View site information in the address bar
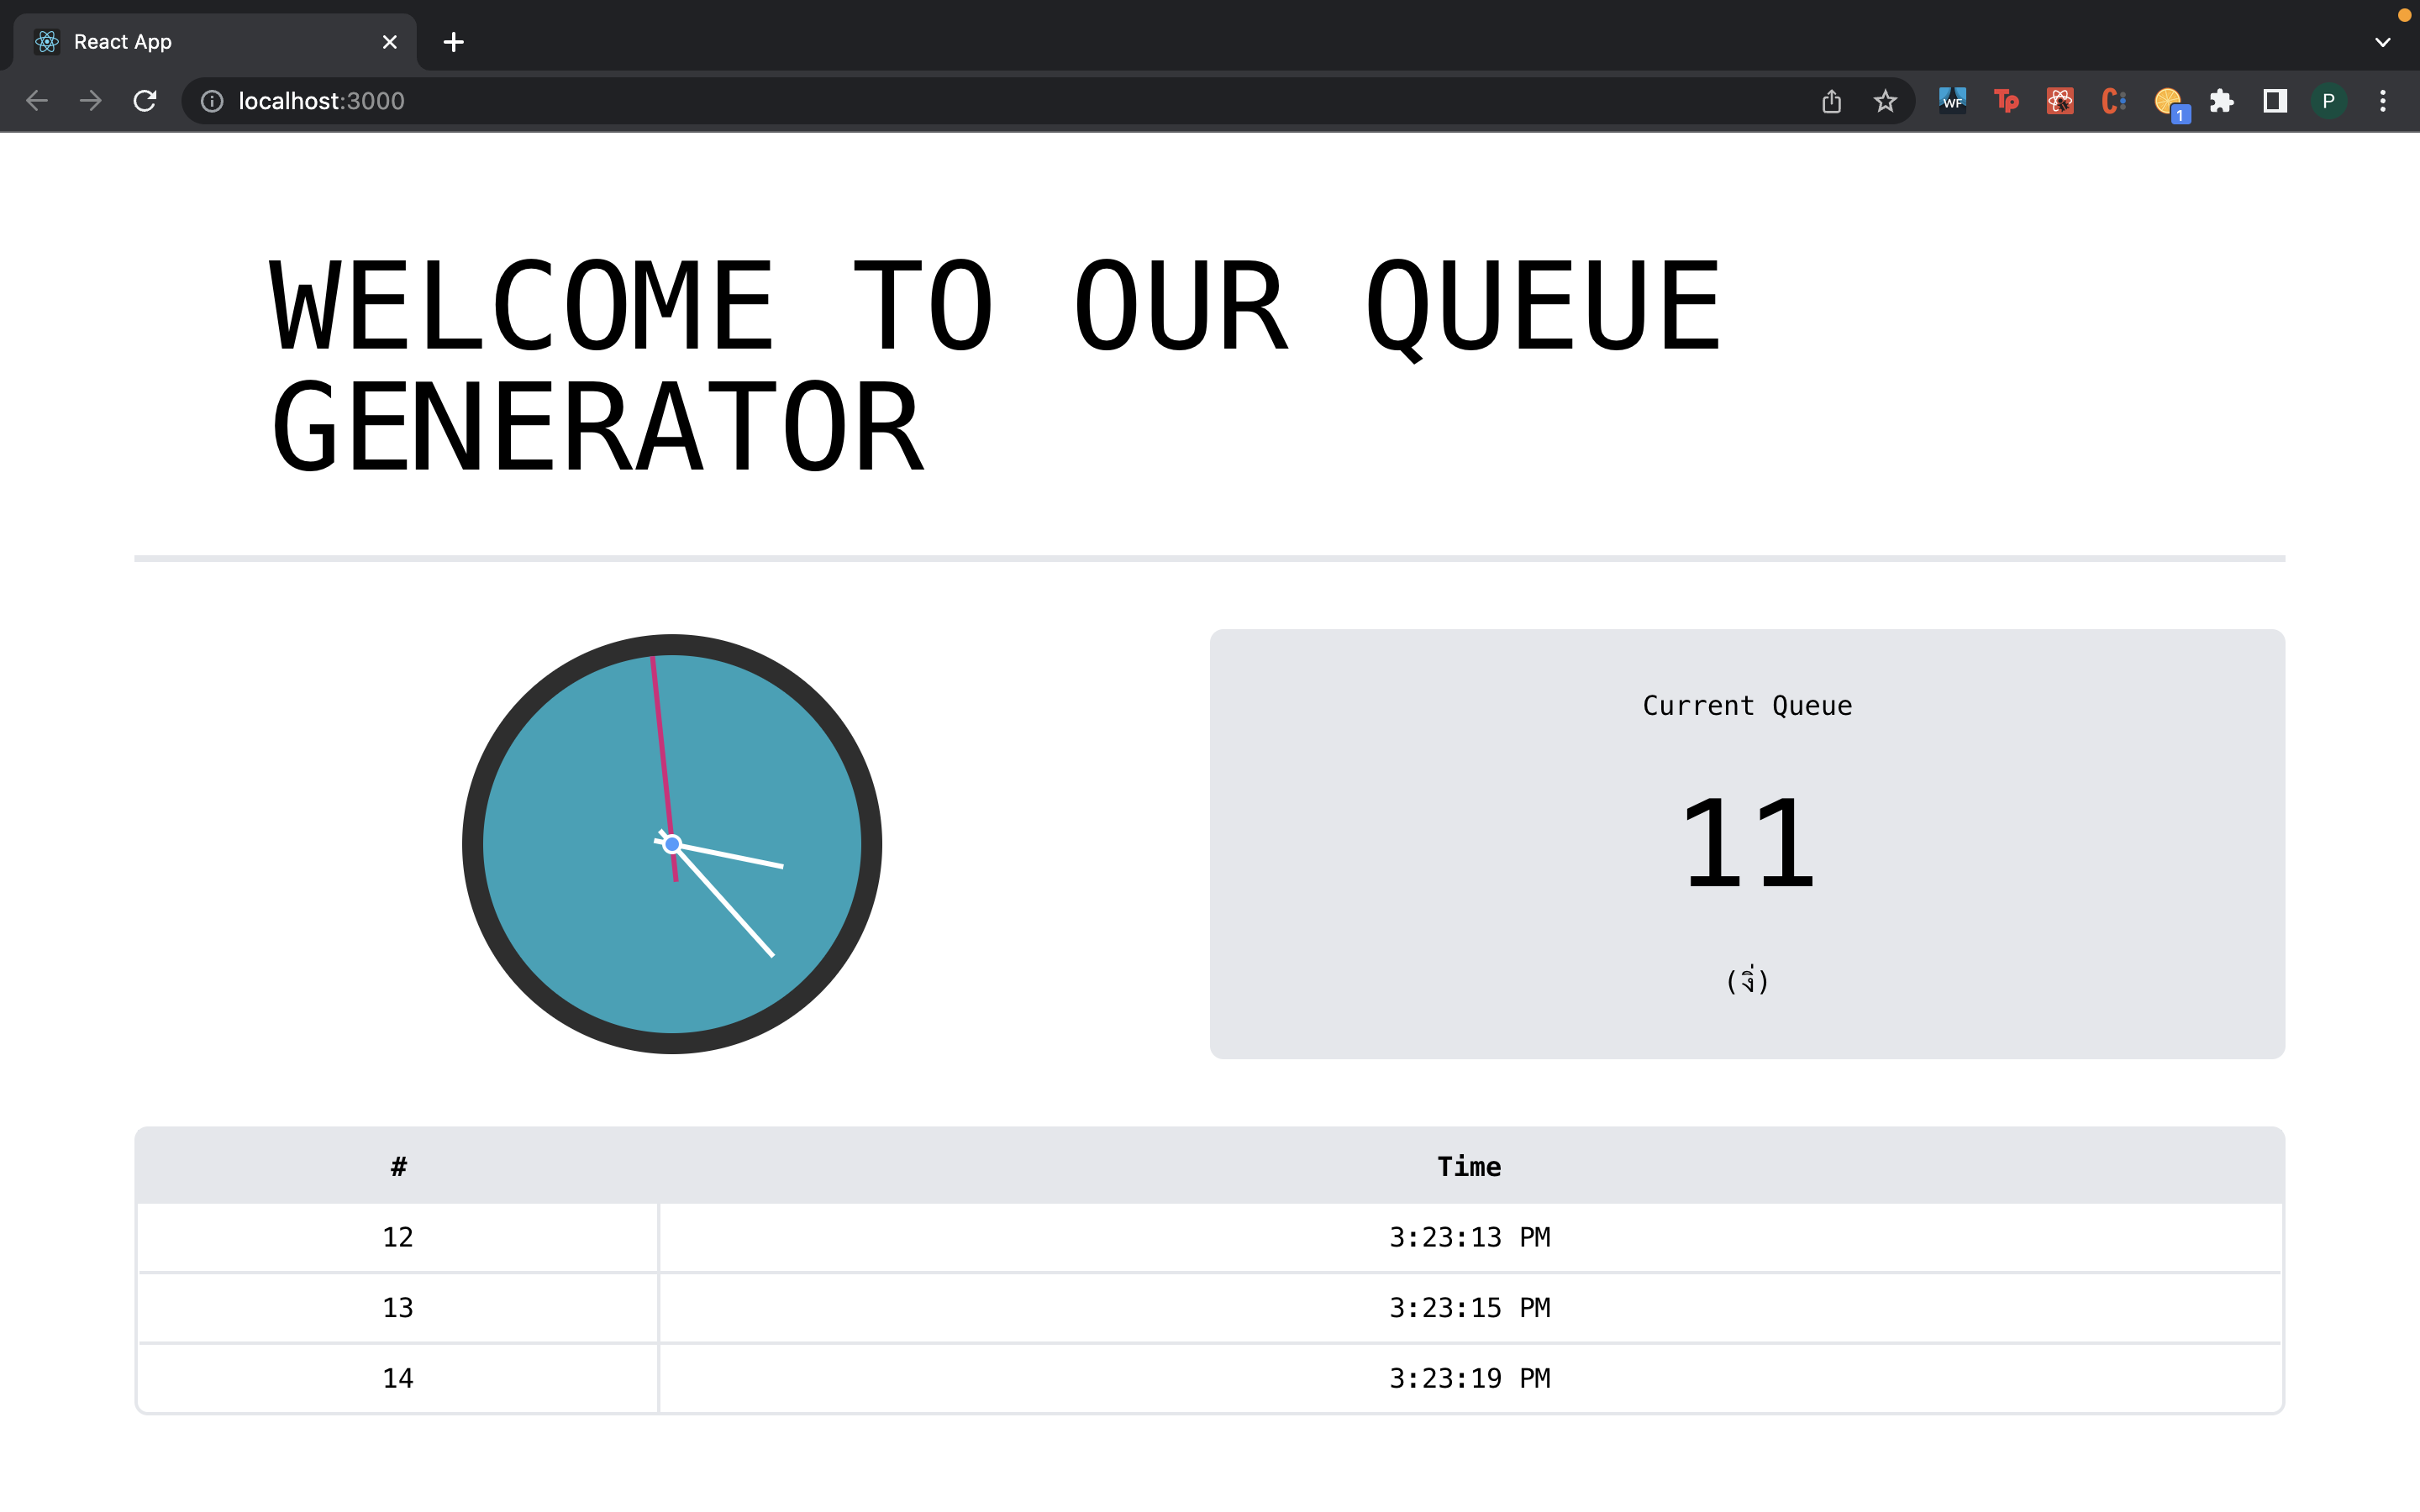The image size is (2420, 1512). (212, 100)
